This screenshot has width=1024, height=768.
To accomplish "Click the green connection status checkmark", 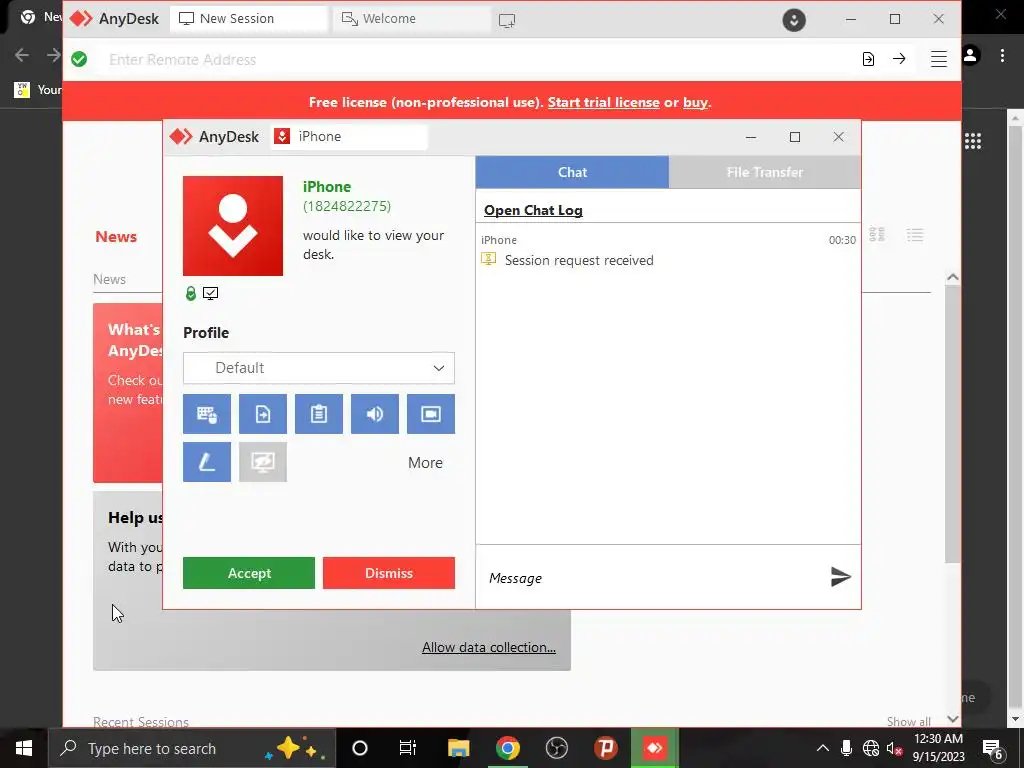I will click(x=79, y=59).
